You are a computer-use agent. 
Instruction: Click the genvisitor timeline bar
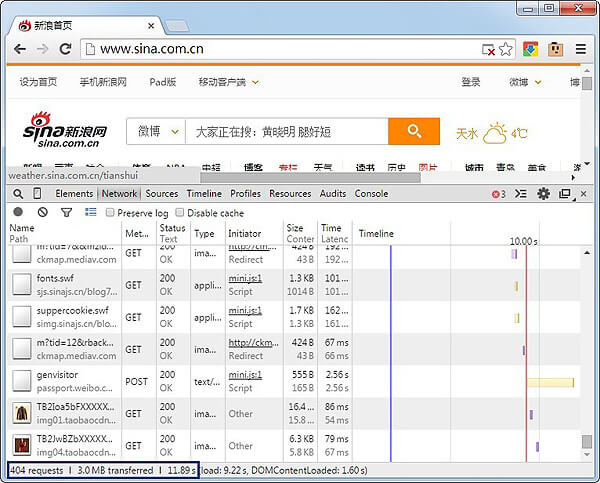551,382
